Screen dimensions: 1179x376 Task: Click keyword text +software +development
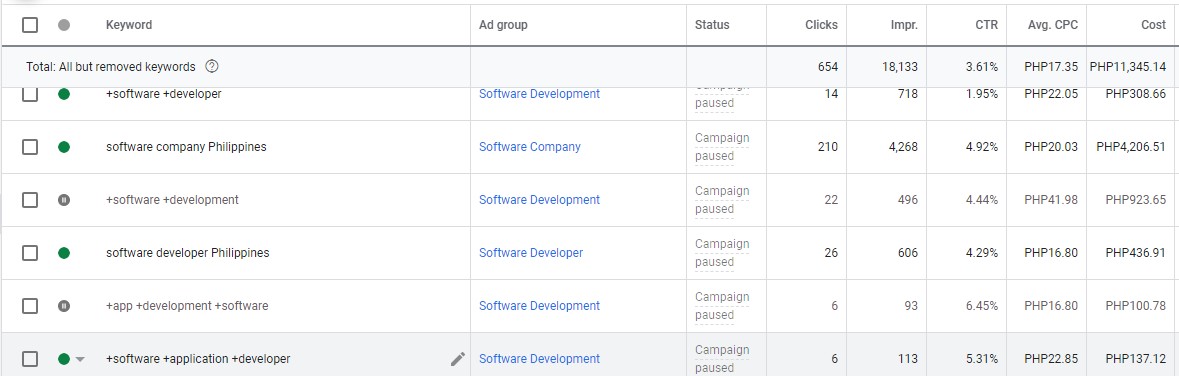pyautogui.click(x=172, y=200)
